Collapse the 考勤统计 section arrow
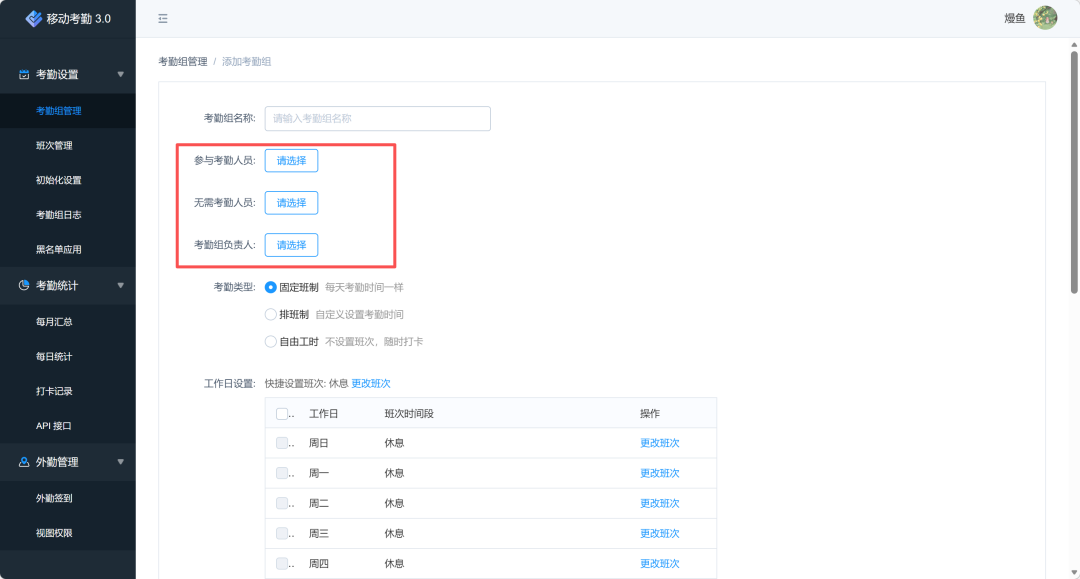 pyautogui.click(x=121, y=285)
